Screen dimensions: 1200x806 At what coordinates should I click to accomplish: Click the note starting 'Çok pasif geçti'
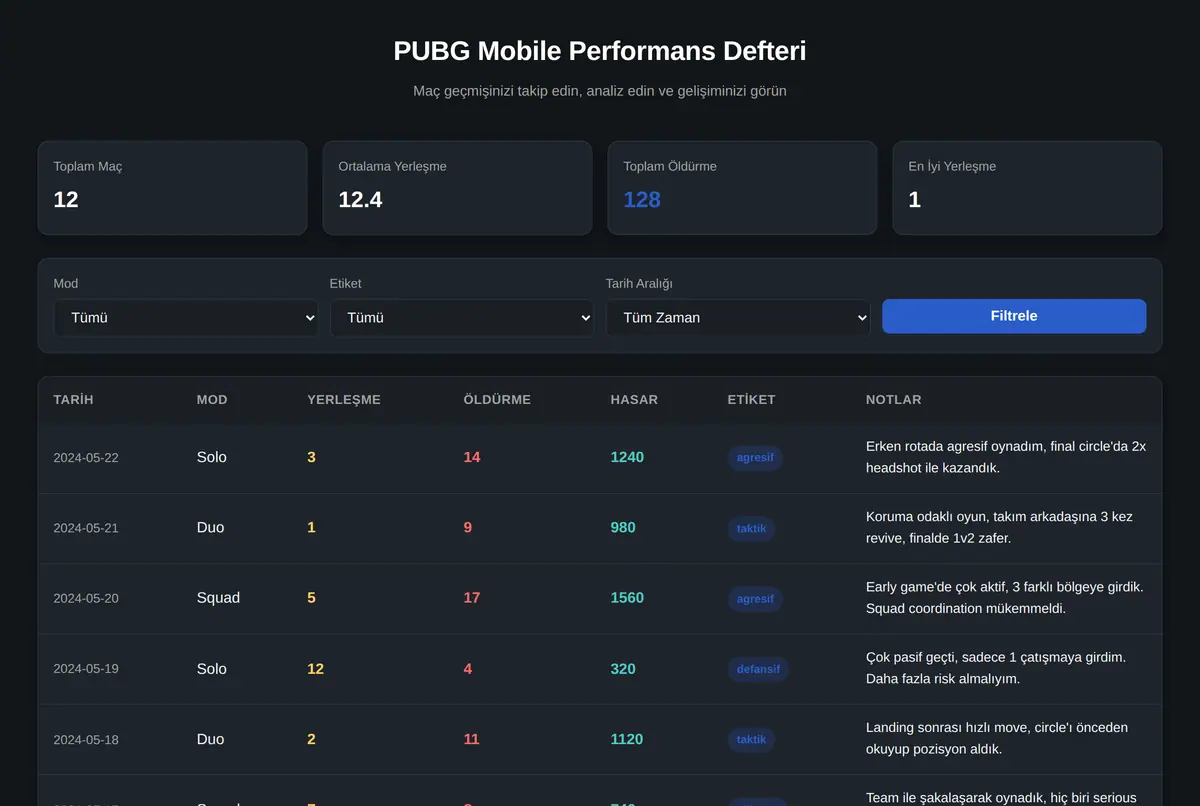[x=996, y=668]
